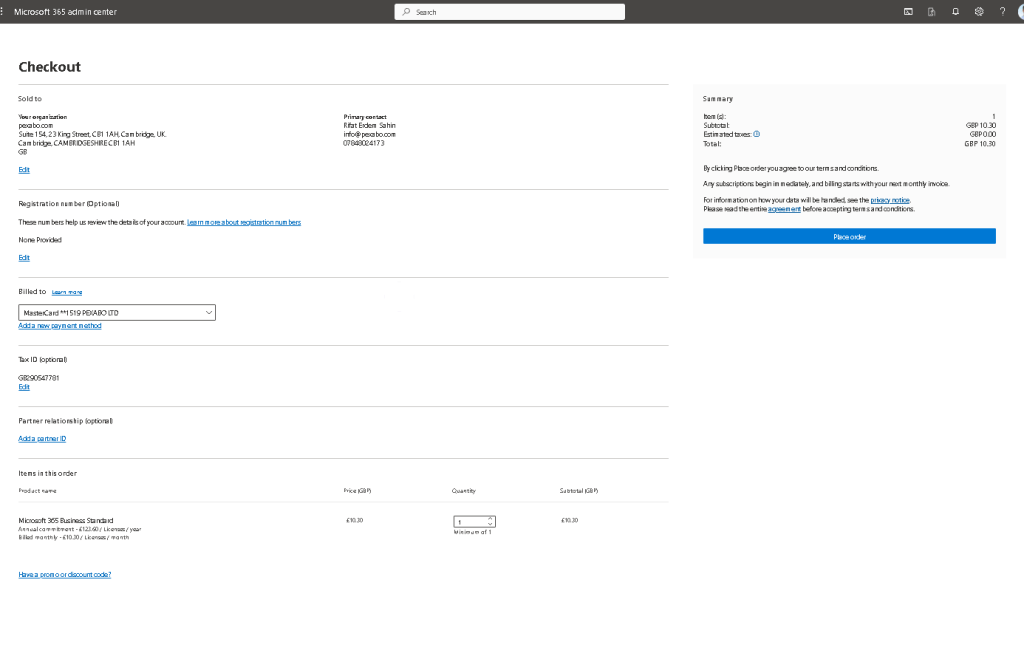Click Add a partner ID
1024x659 pixels.
click(42, 438)
